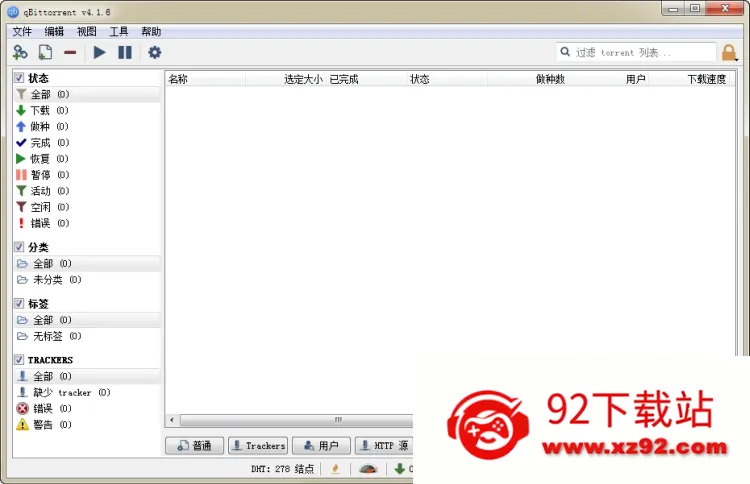750x484 pixels.
Task: Click the add torrent link icon
Action: click(20, 53)
